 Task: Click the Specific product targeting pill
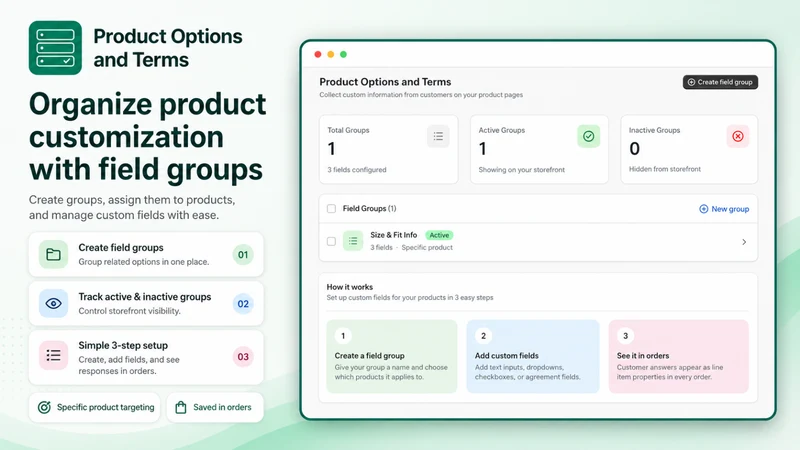click(x=94, y=407)
